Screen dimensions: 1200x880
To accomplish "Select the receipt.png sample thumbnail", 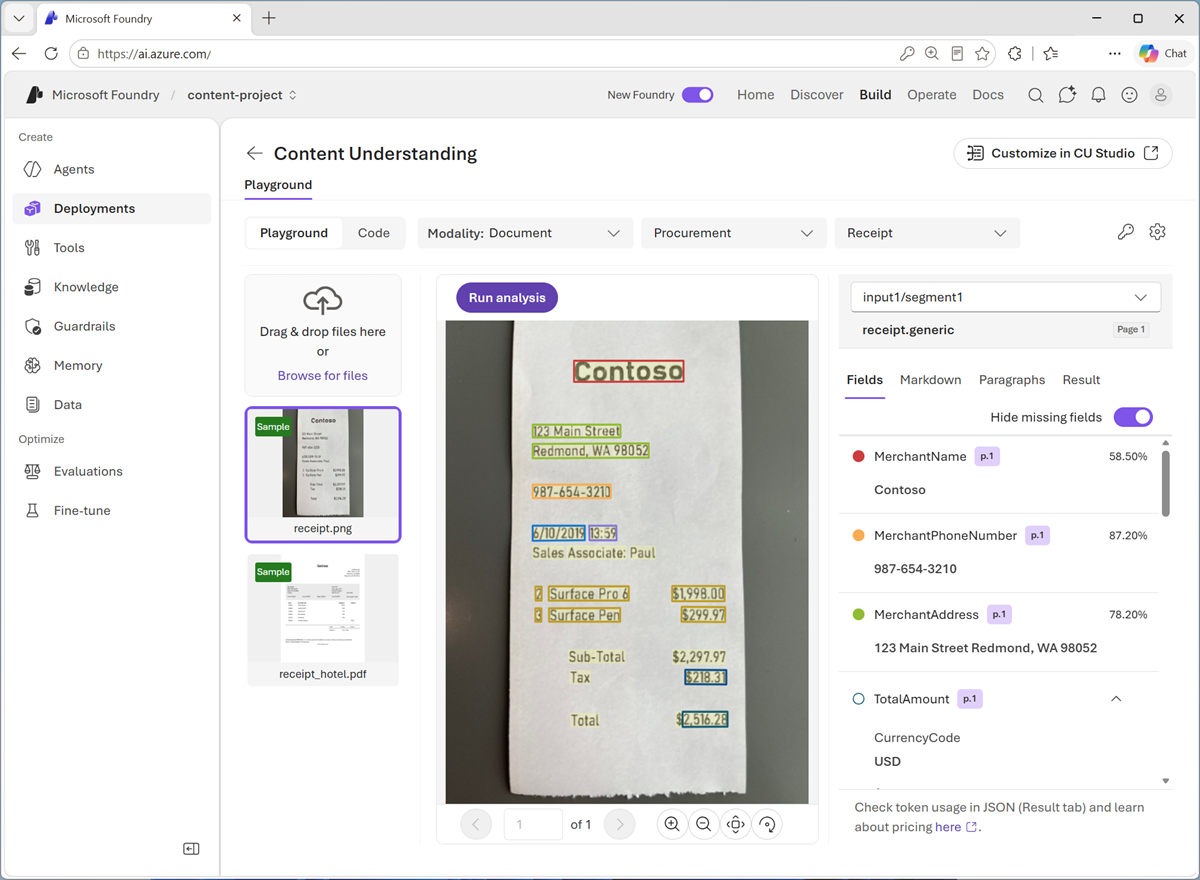I will coord(323,474).
